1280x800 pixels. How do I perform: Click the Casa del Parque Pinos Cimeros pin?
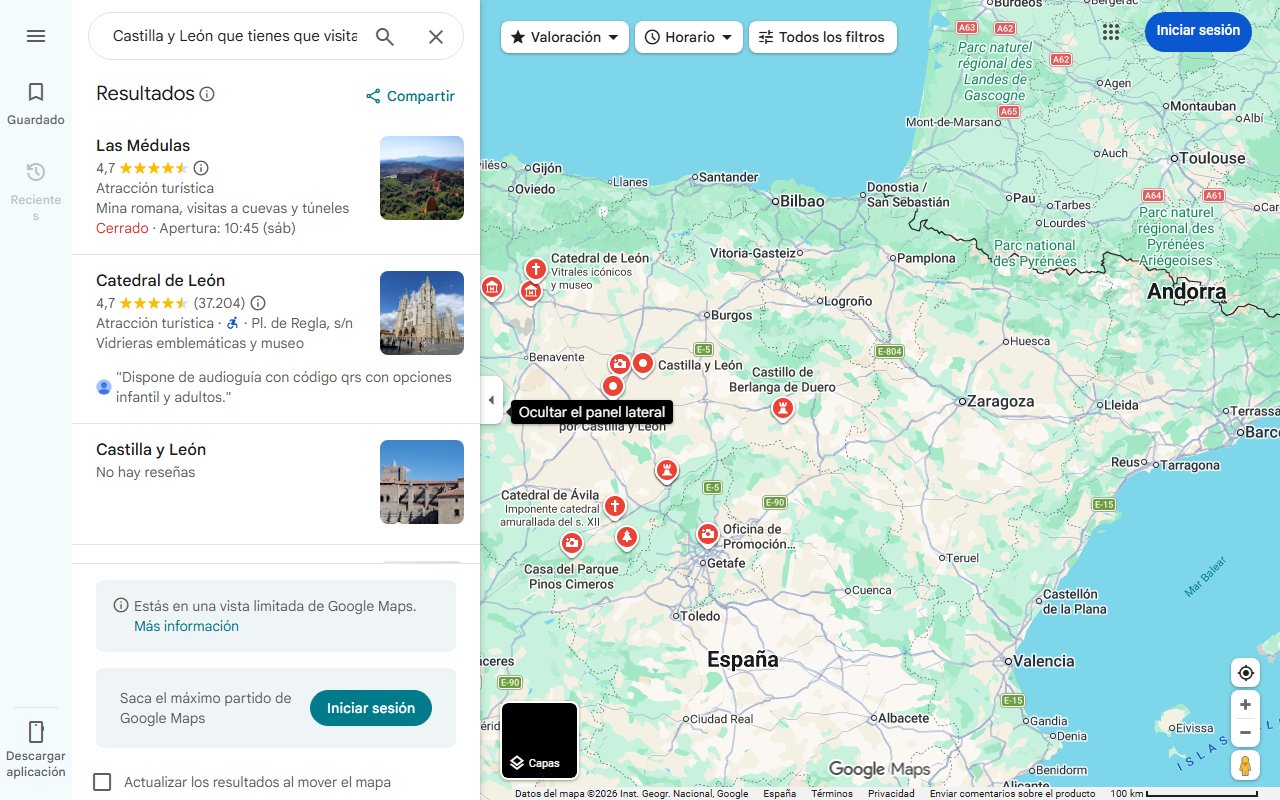571,543
